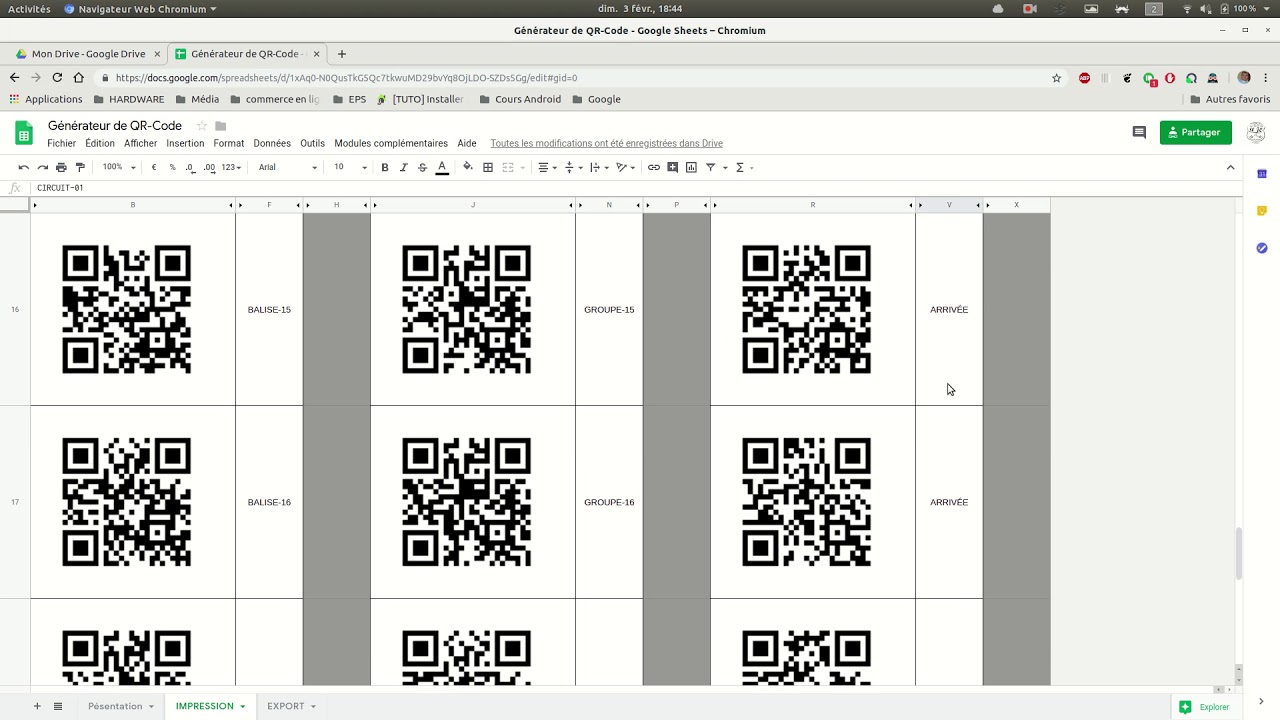1280x720 pixels.
Task: Open the borders menu
Action: pos(488,167)
